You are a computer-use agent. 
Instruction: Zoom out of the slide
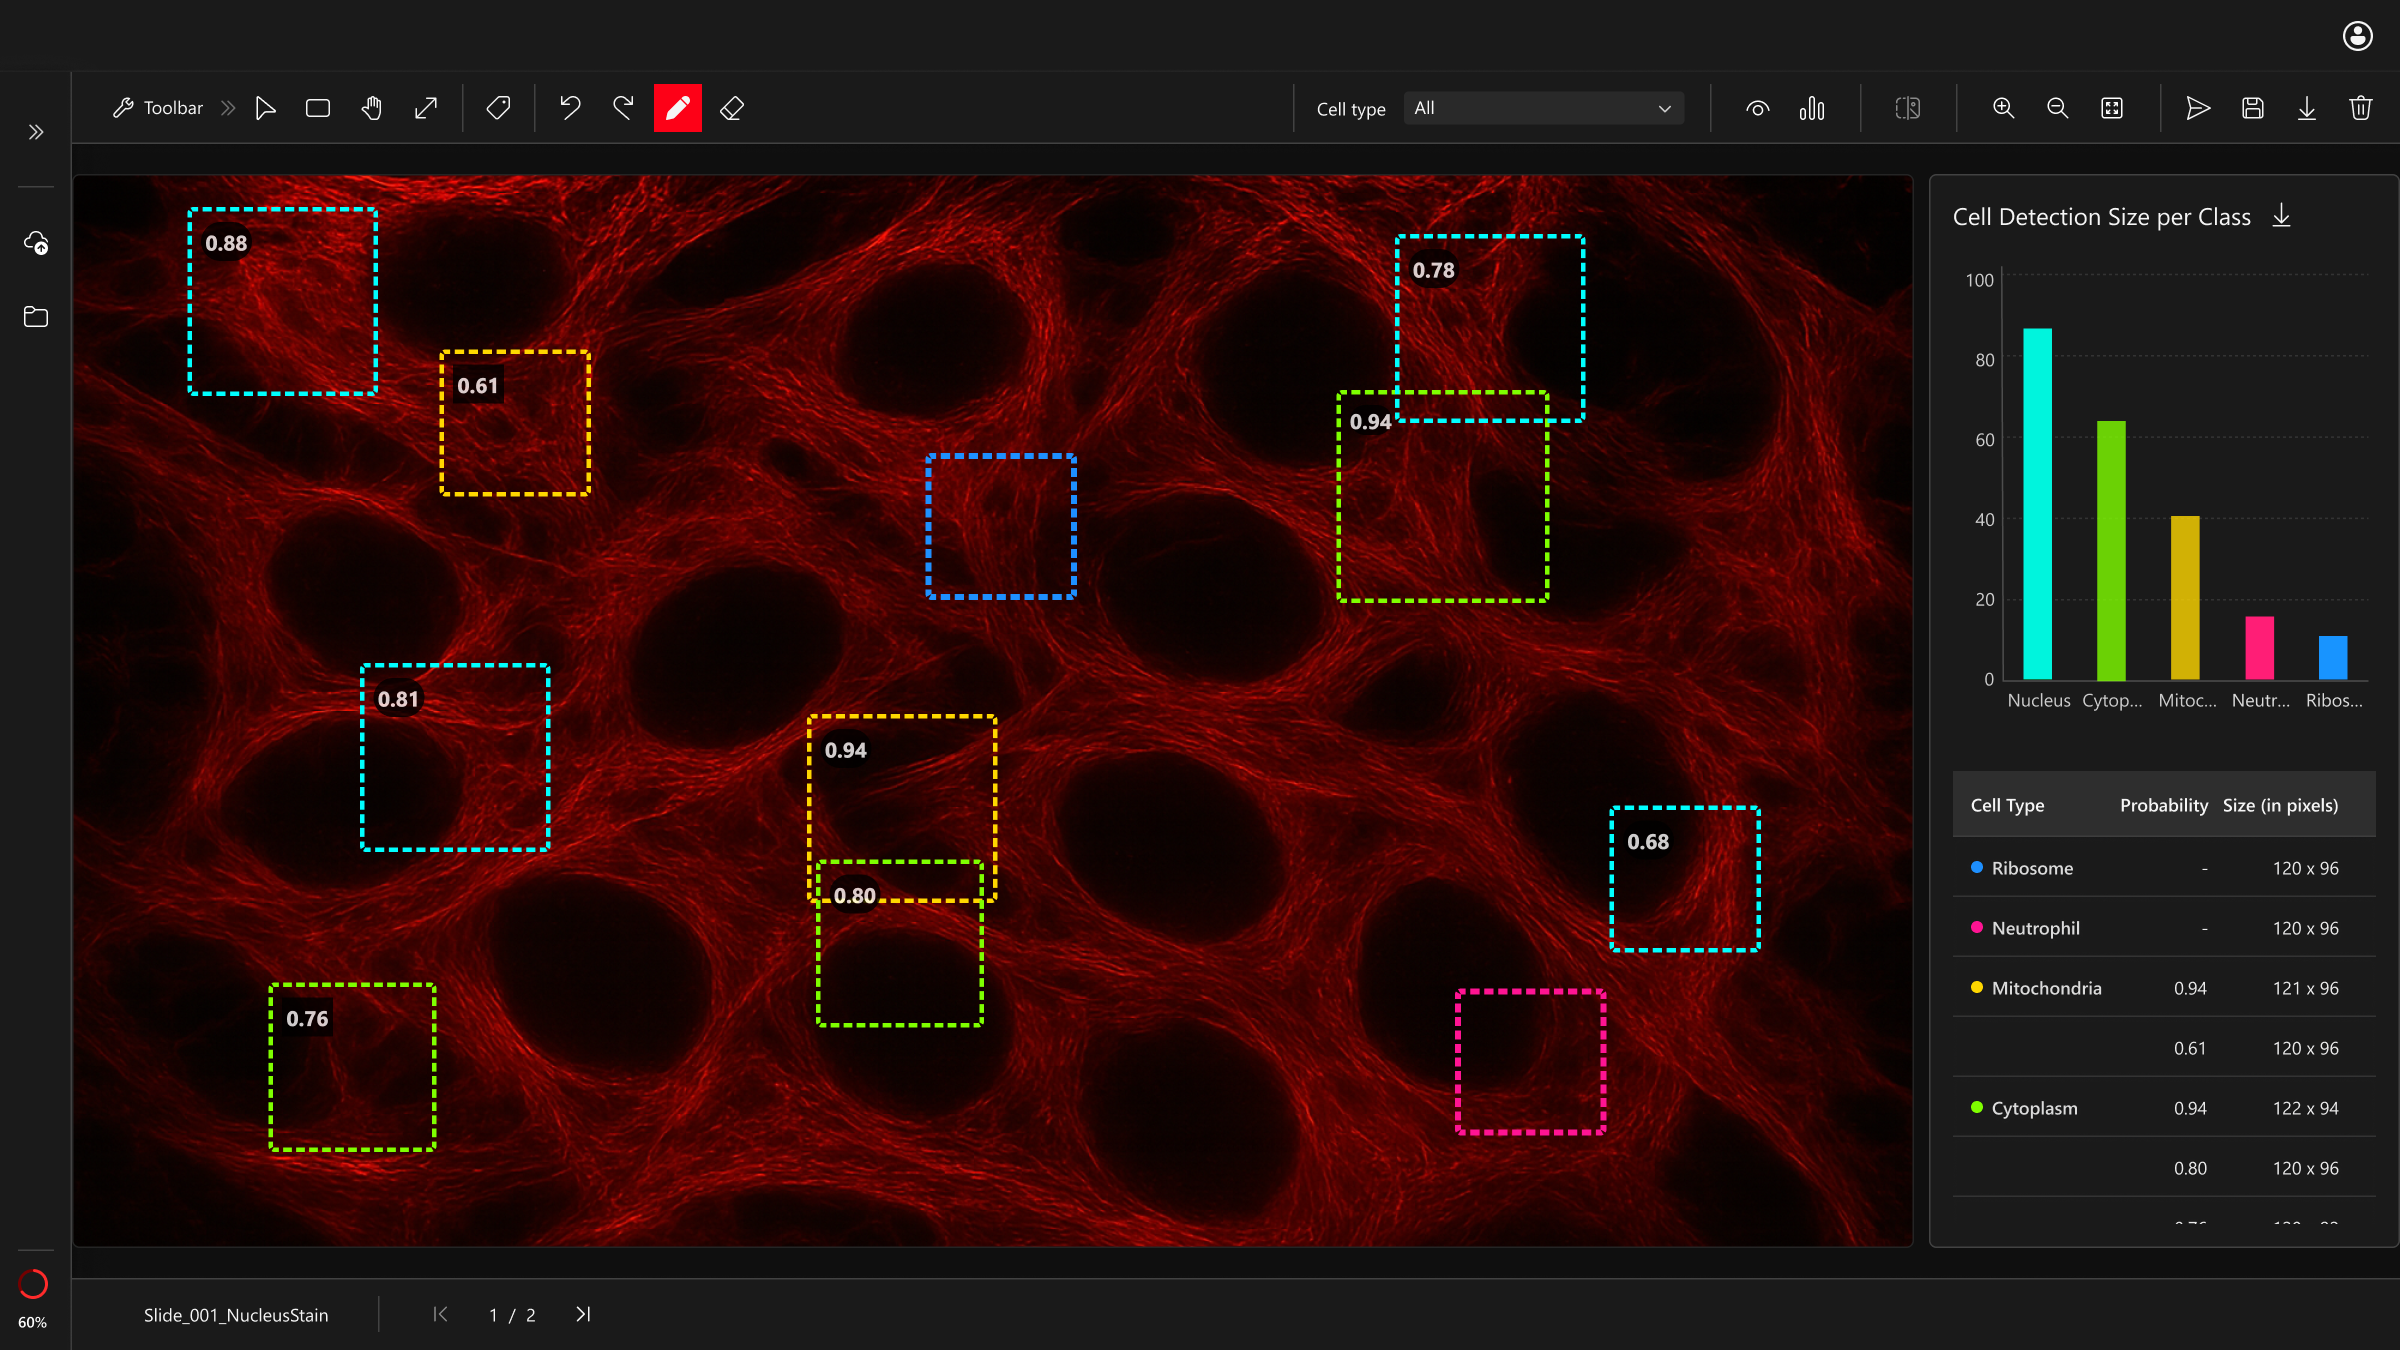[x=2058, y=108]
